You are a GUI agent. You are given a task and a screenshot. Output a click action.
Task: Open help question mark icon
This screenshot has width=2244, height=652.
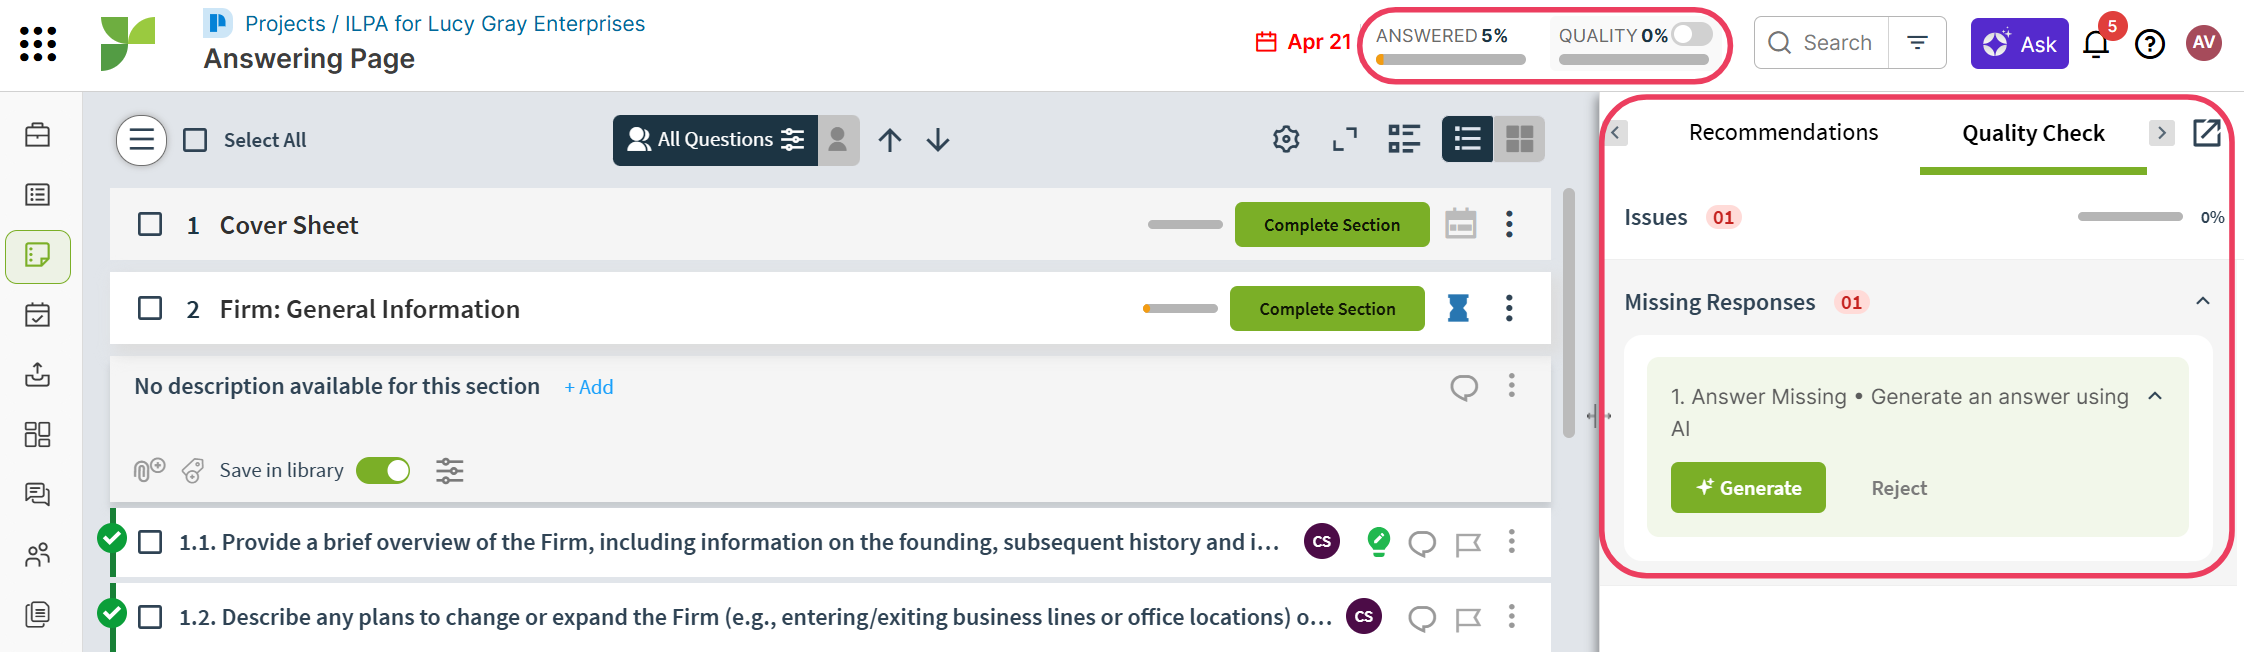pos(2150,44)
